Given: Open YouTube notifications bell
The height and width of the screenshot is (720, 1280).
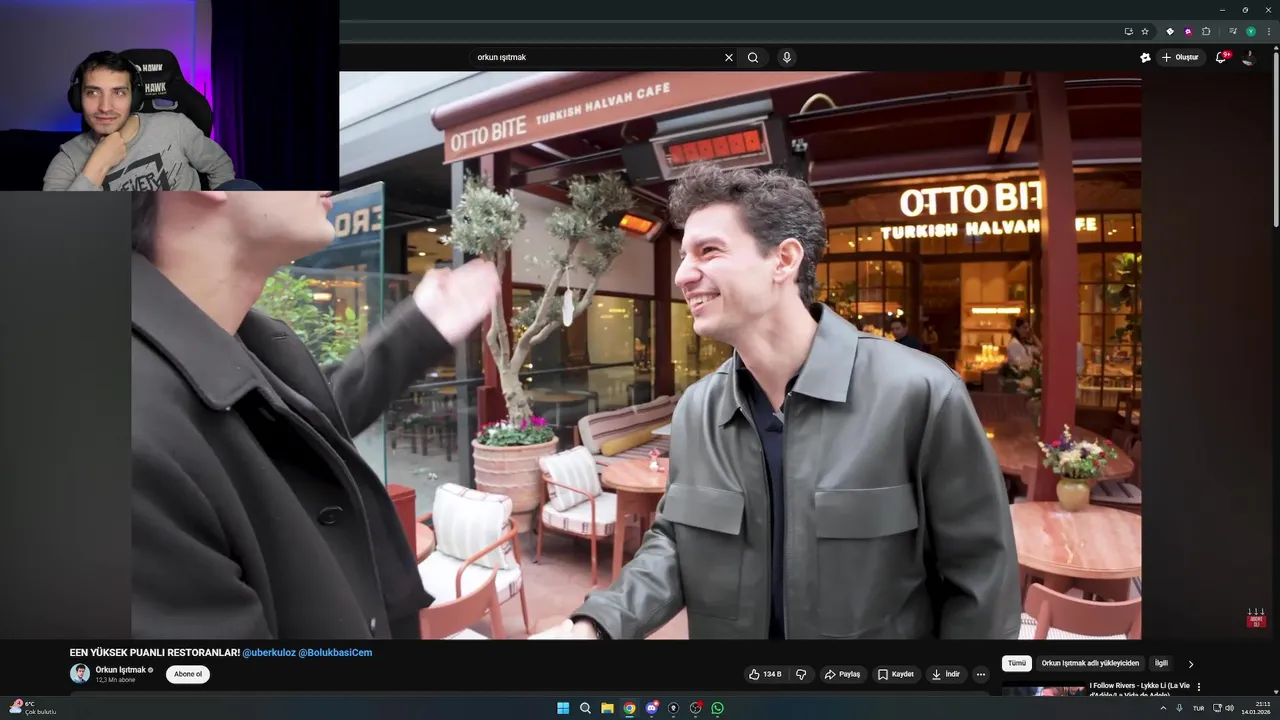Looking at the screenshot, I should point(1220,57).
